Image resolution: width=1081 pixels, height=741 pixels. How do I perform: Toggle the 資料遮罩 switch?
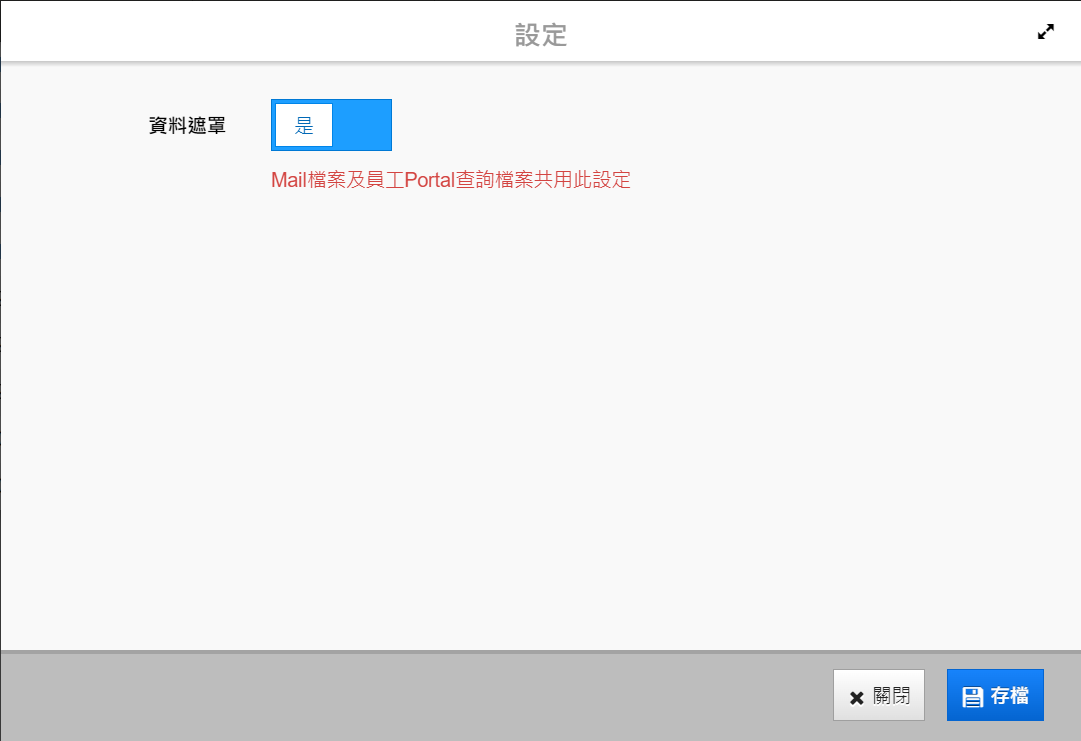point(331,125)
